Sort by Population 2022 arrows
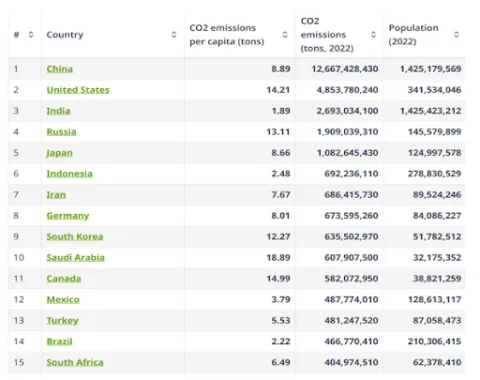The width and height of the screenshot is (480, 380). point(456,34)
